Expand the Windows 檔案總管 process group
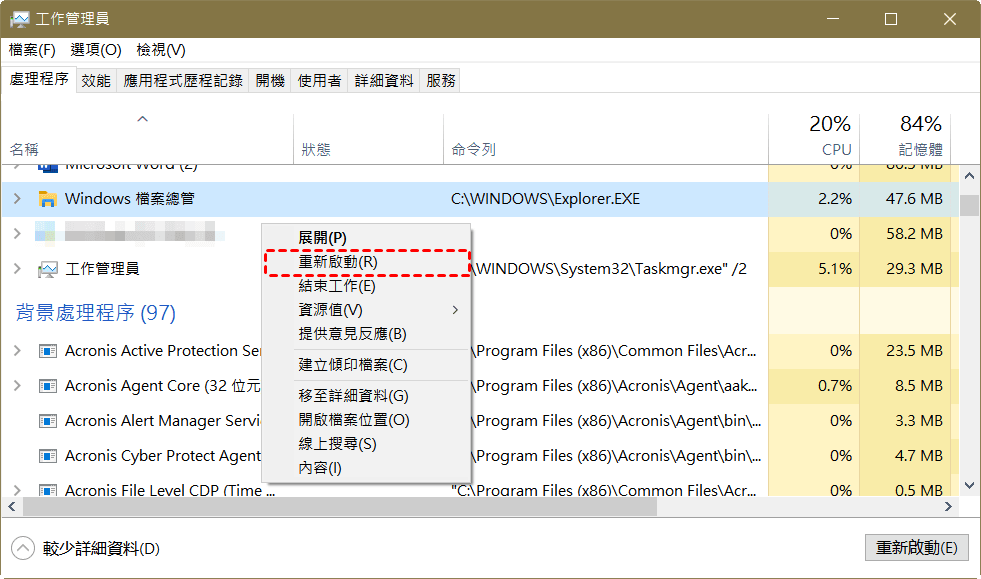Screen dimensions: 981x579 click(18, 199)
